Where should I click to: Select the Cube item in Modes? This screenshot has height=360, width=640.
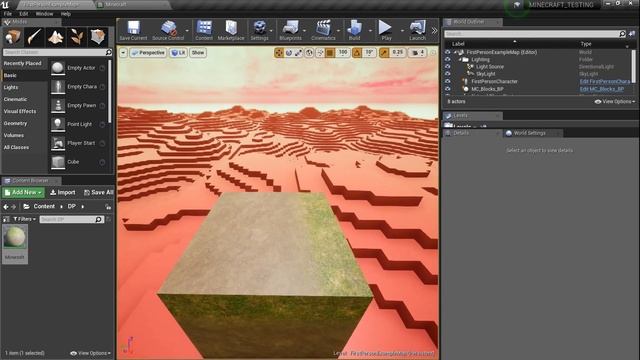pos(78,162)
